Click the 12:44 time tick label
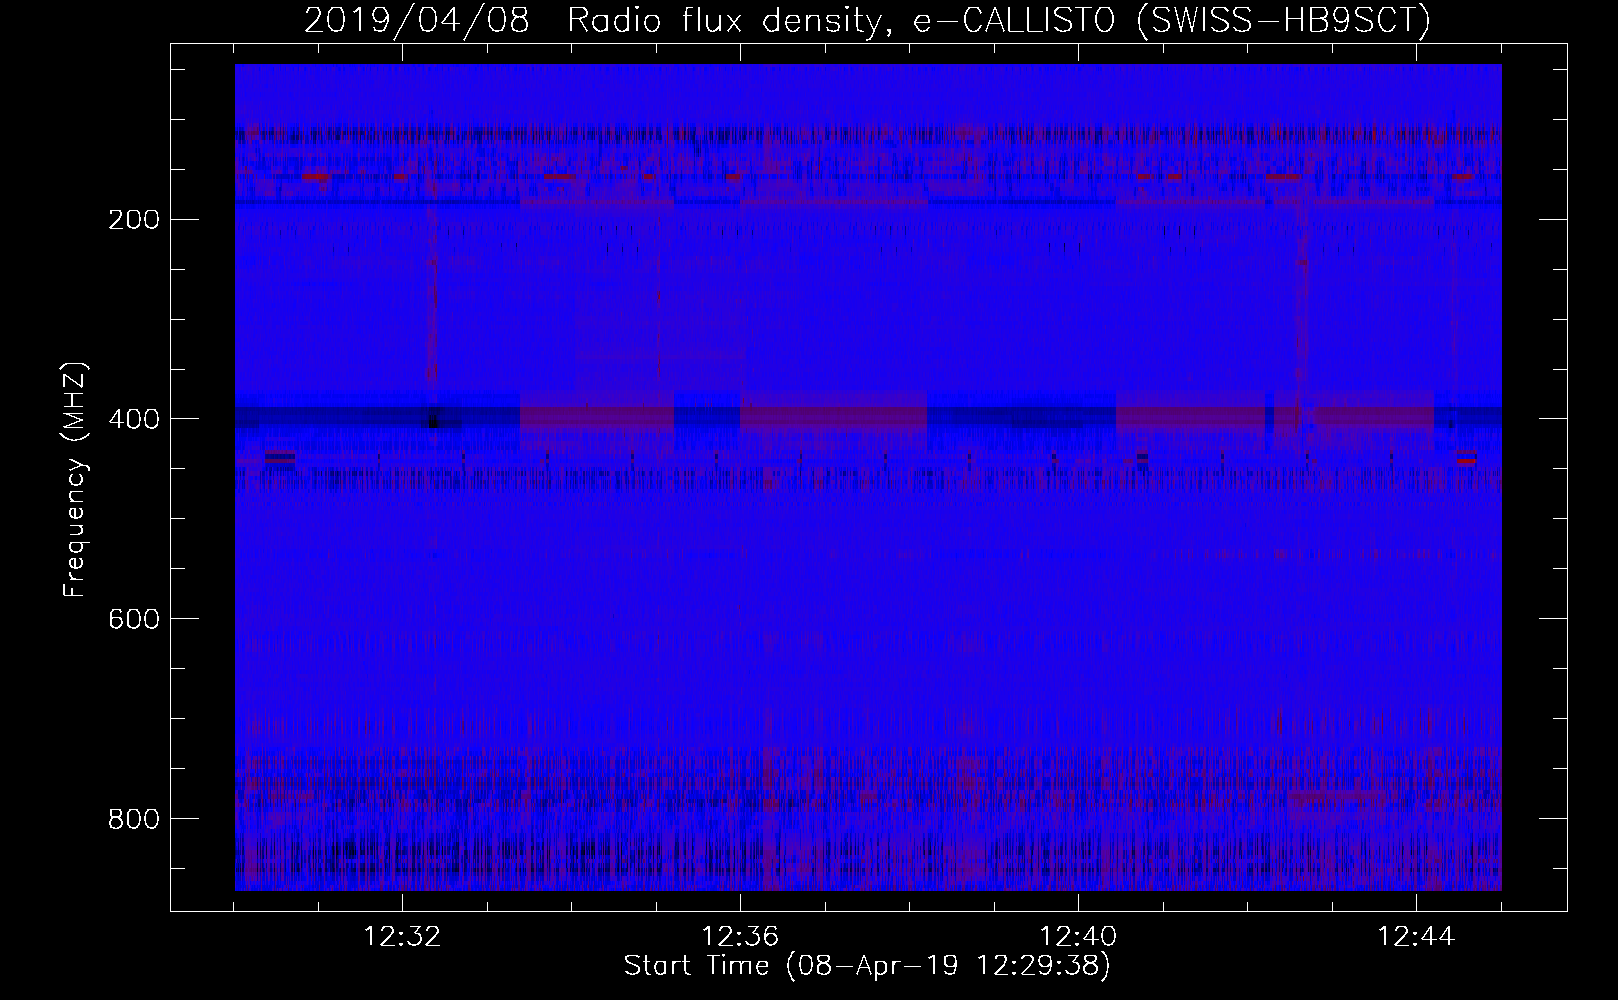The height and width of the screenshot is (1000, 1618). pos(1416,937)
